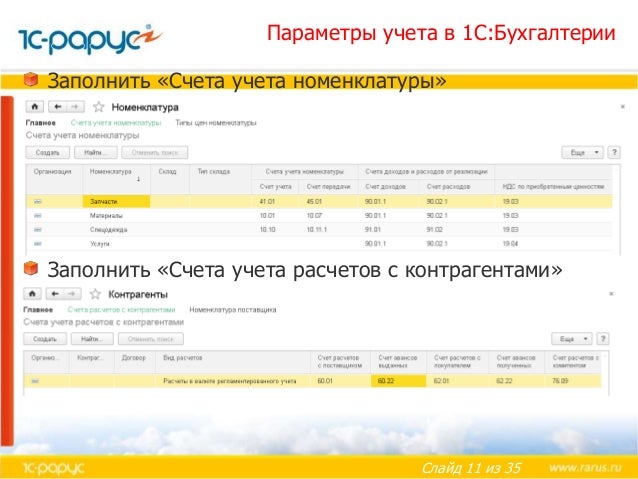Screen dimensions: 638x479
Task: Click account 19.04 in Услуги row
Action: point(510,244)
